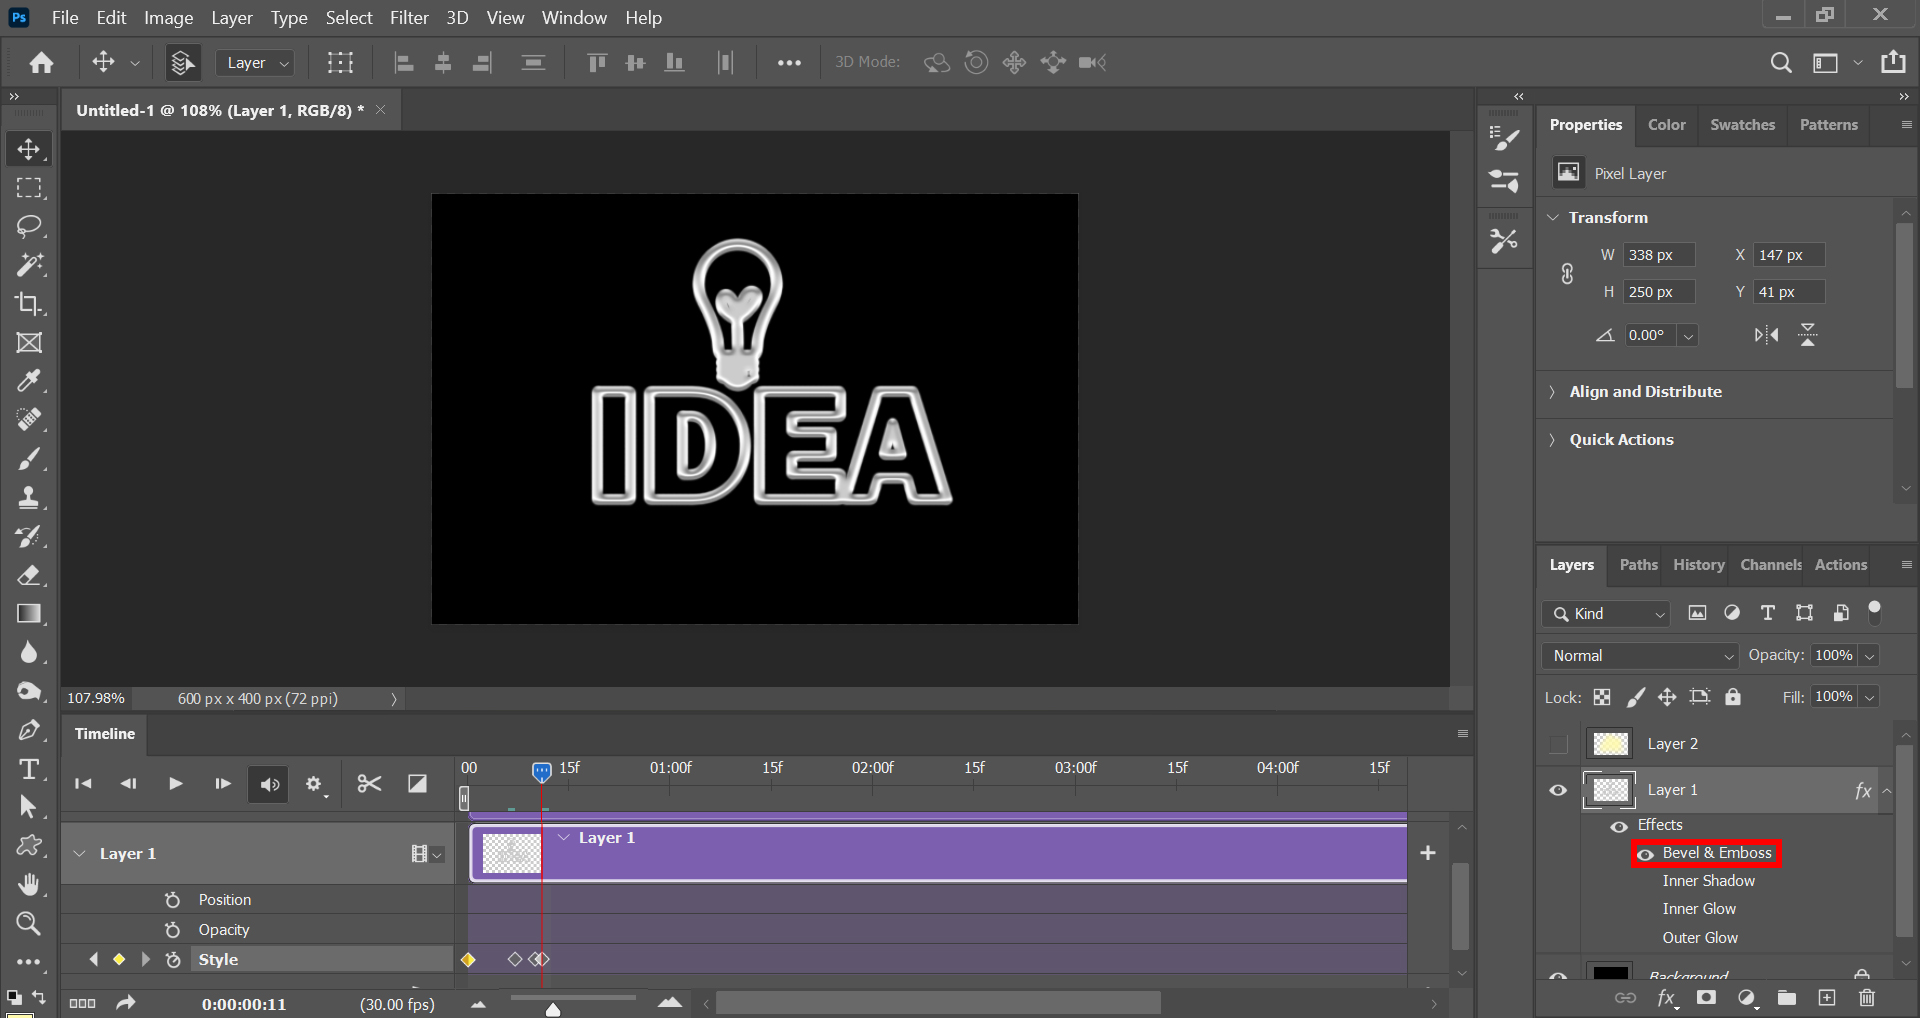Screen dimensions: 1920x1018
Task: Select the Lasso tool
Action: coord(29,226)
